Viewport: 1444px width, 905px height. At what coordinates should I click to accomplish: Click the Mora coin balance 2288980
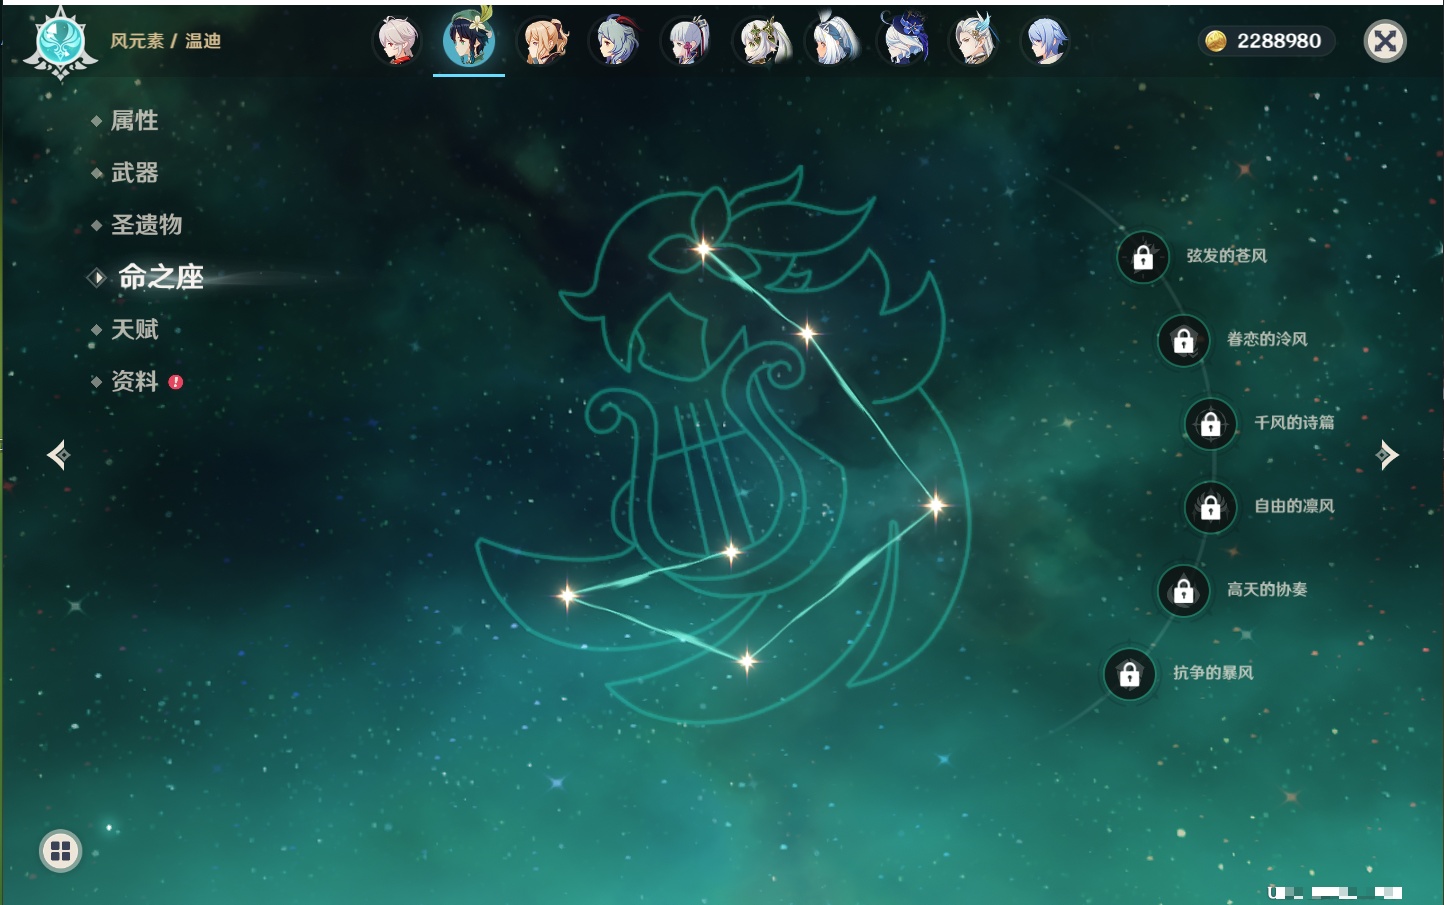click(x=1266, y=41)
